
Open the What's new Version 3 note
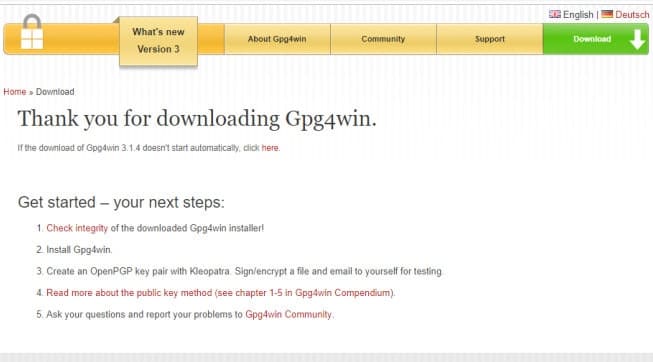pos(158,41)
